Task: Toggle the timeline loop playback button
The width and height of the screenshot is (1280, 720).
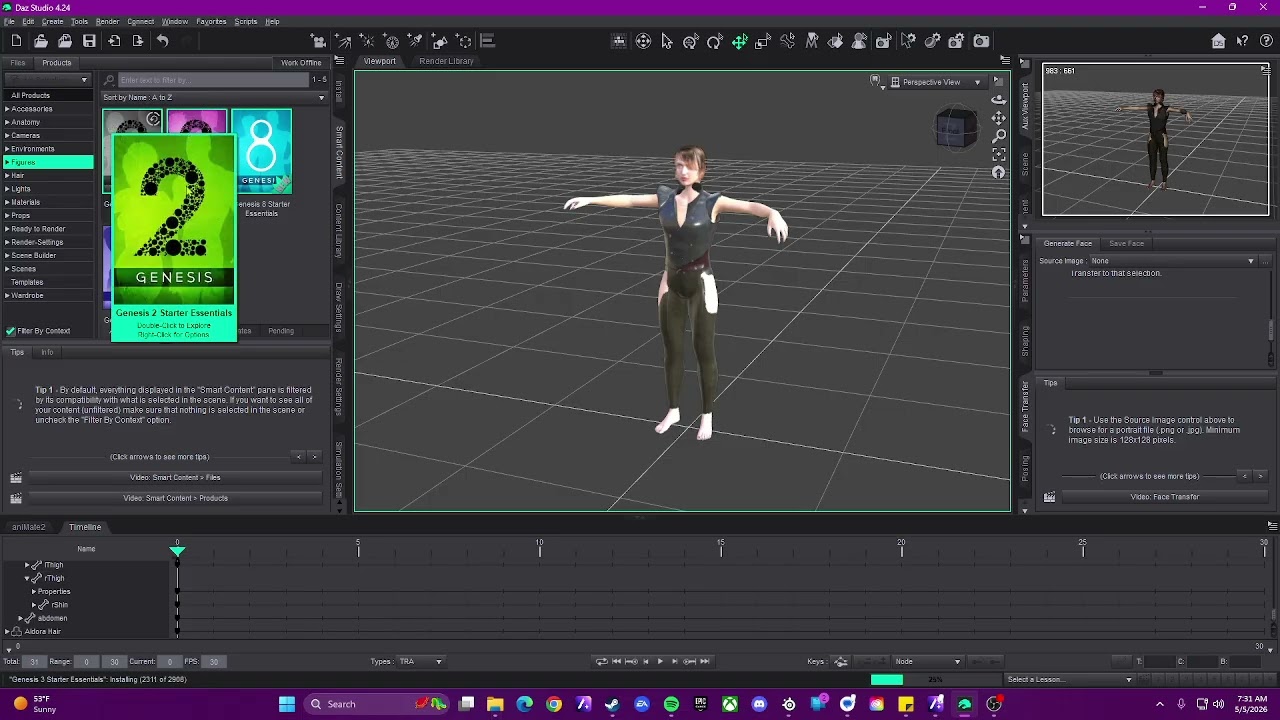Action: pyautogui.click(x=602, y=661)
